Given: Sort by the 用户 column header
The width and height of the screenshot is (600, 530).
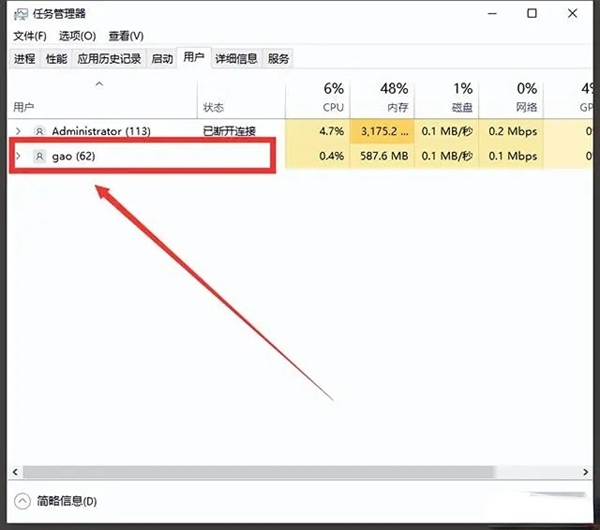Looking at the screenshot, I should (102, 99).
